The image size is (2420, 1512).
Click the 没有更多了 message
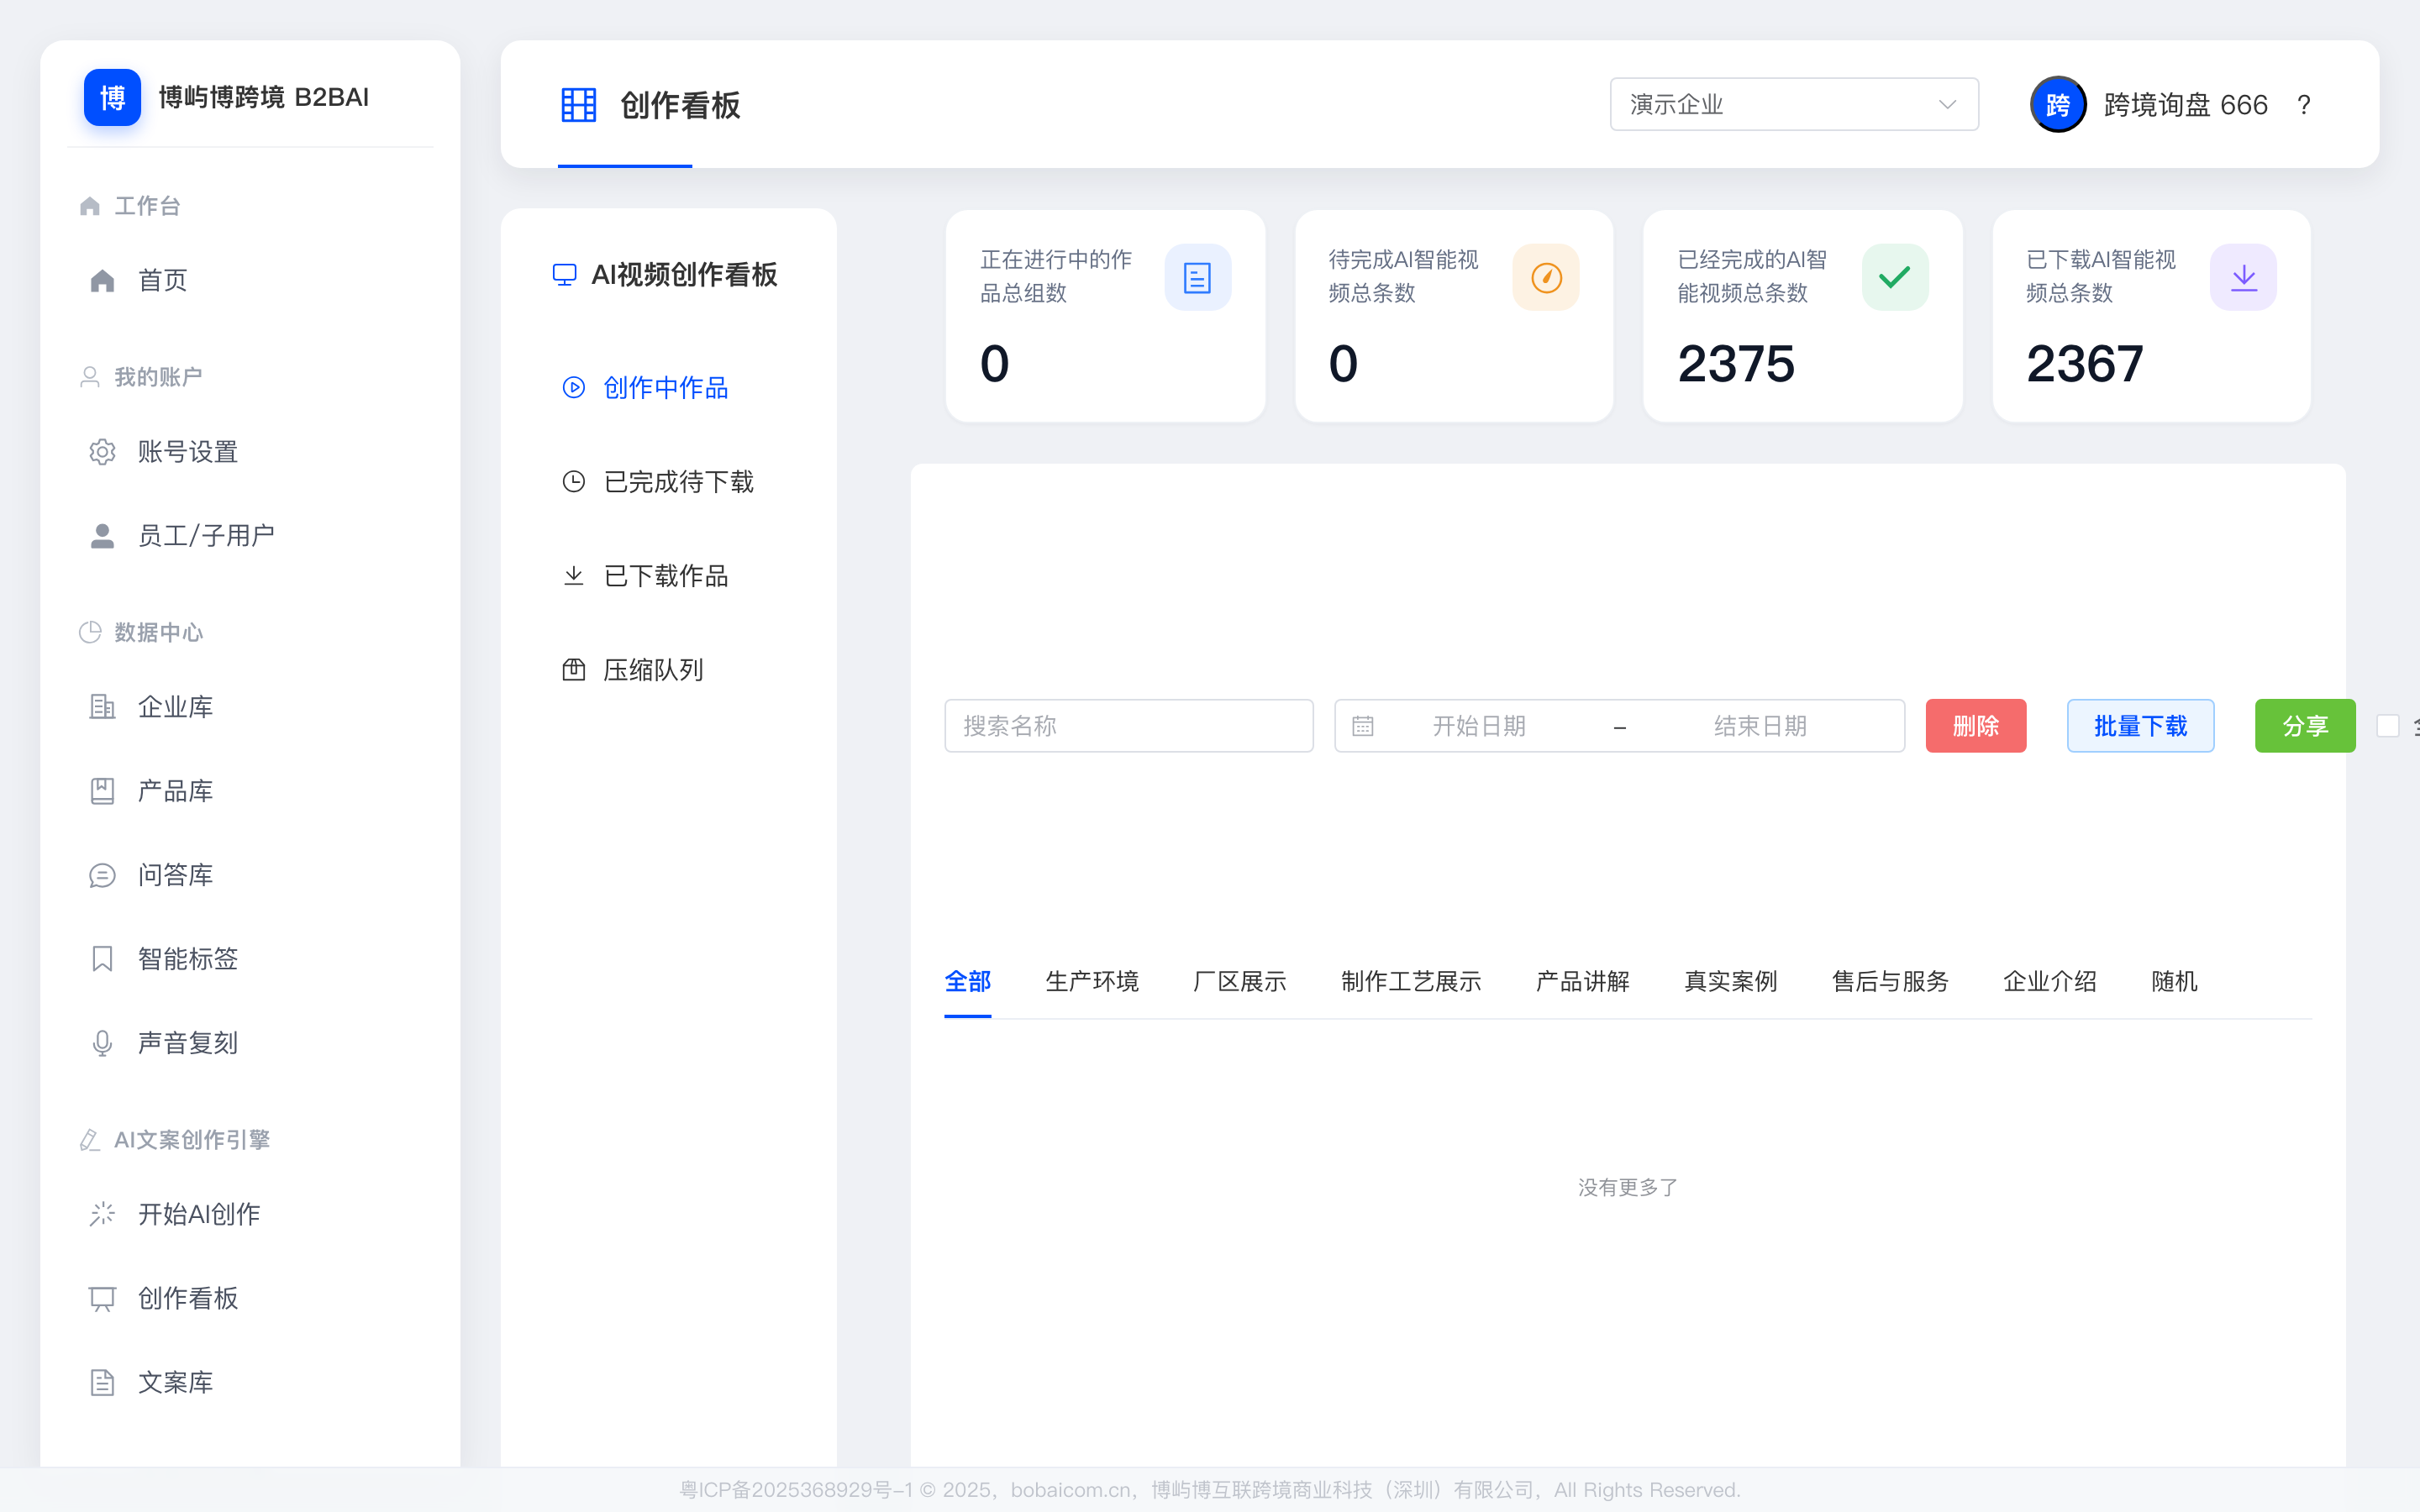click(x=1628, y=1187)
